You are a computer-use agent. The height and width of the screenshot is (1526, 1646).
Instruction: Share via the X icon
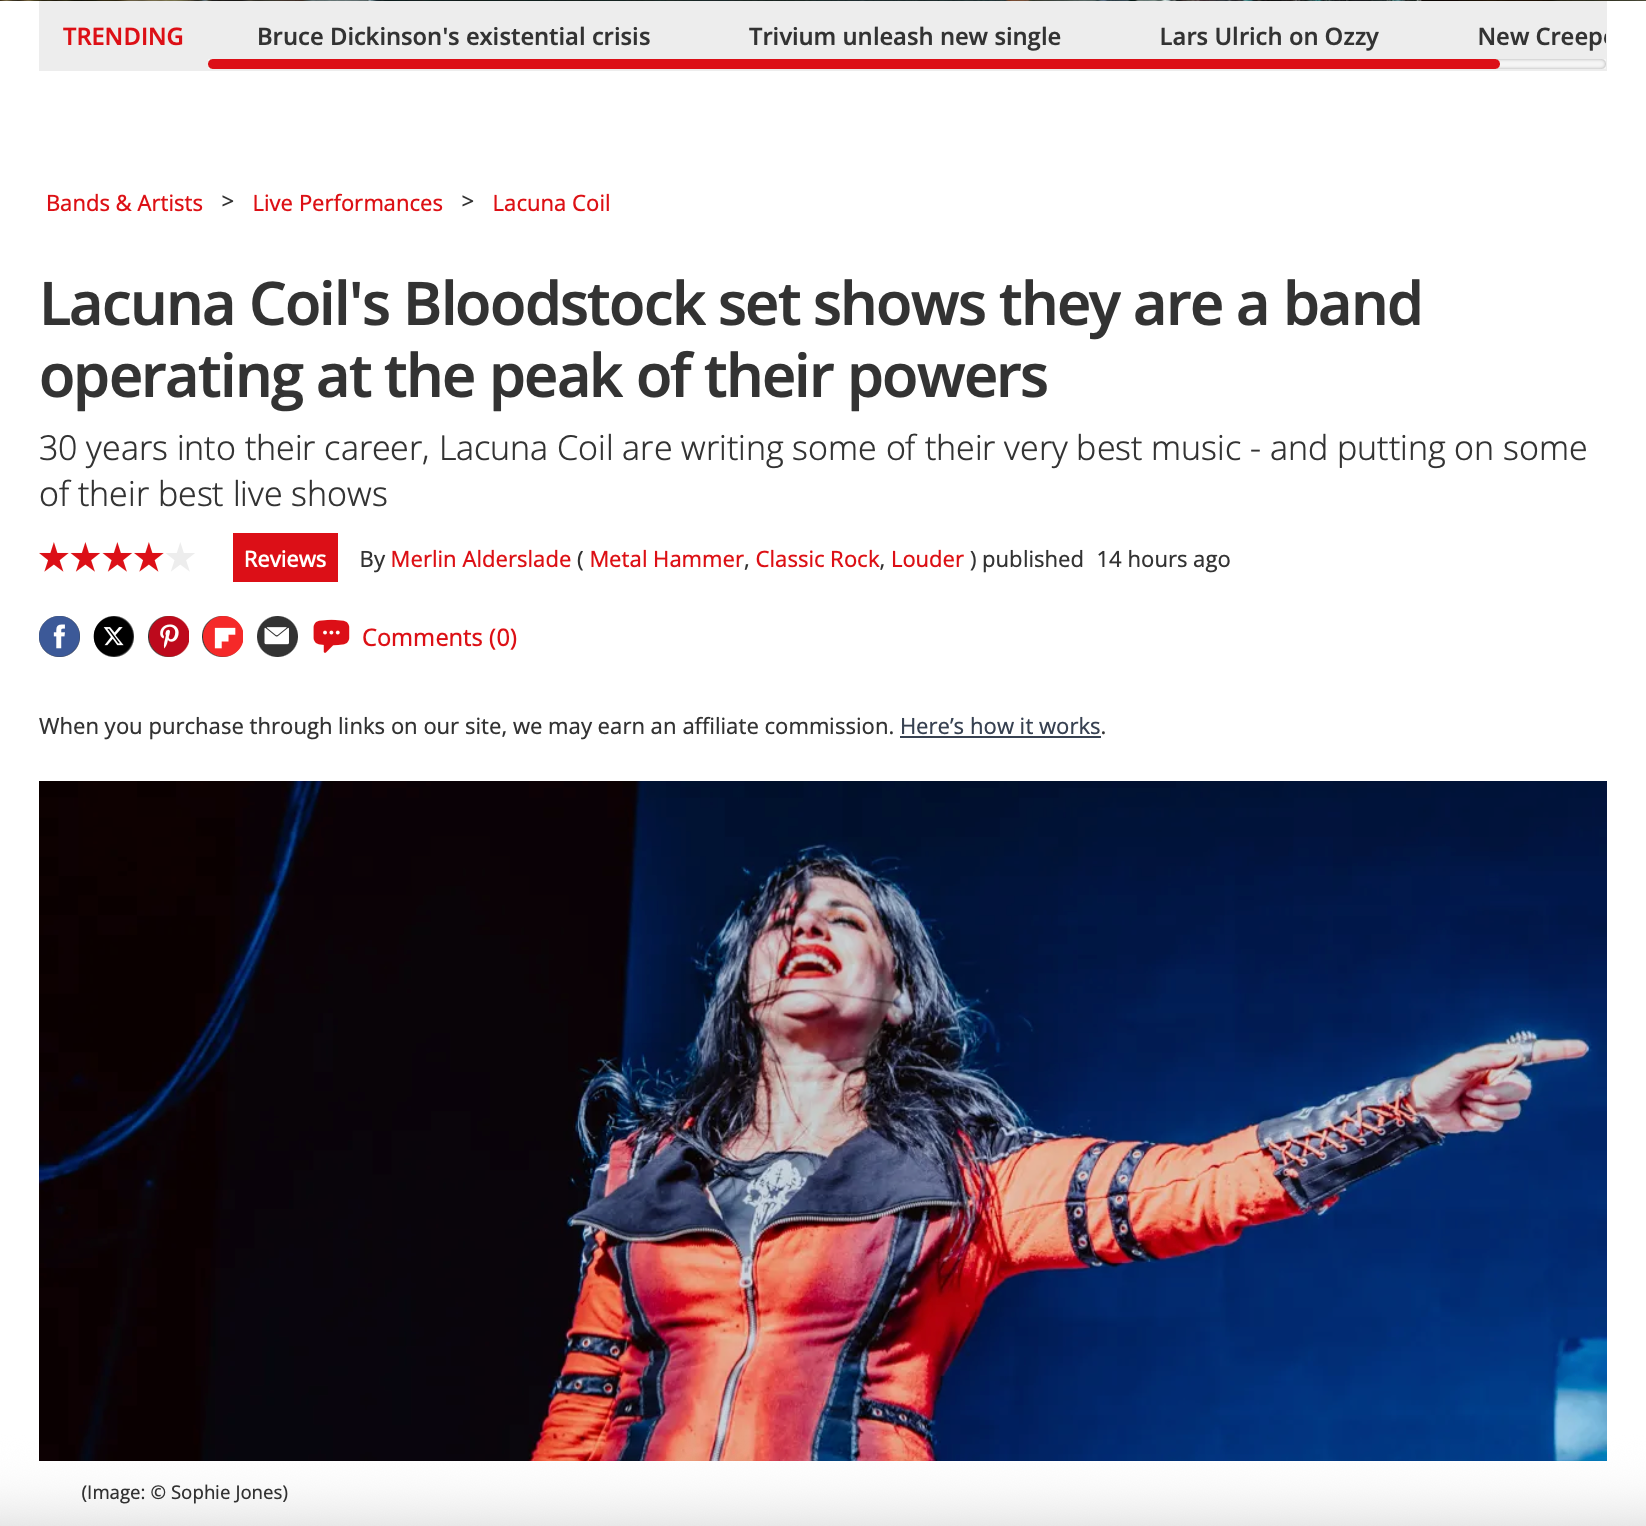[x=114, y=637]
